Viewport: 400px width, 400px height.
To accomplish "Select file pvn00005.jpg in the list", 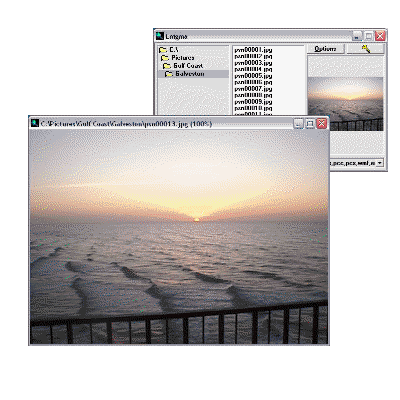I will 253,76.
